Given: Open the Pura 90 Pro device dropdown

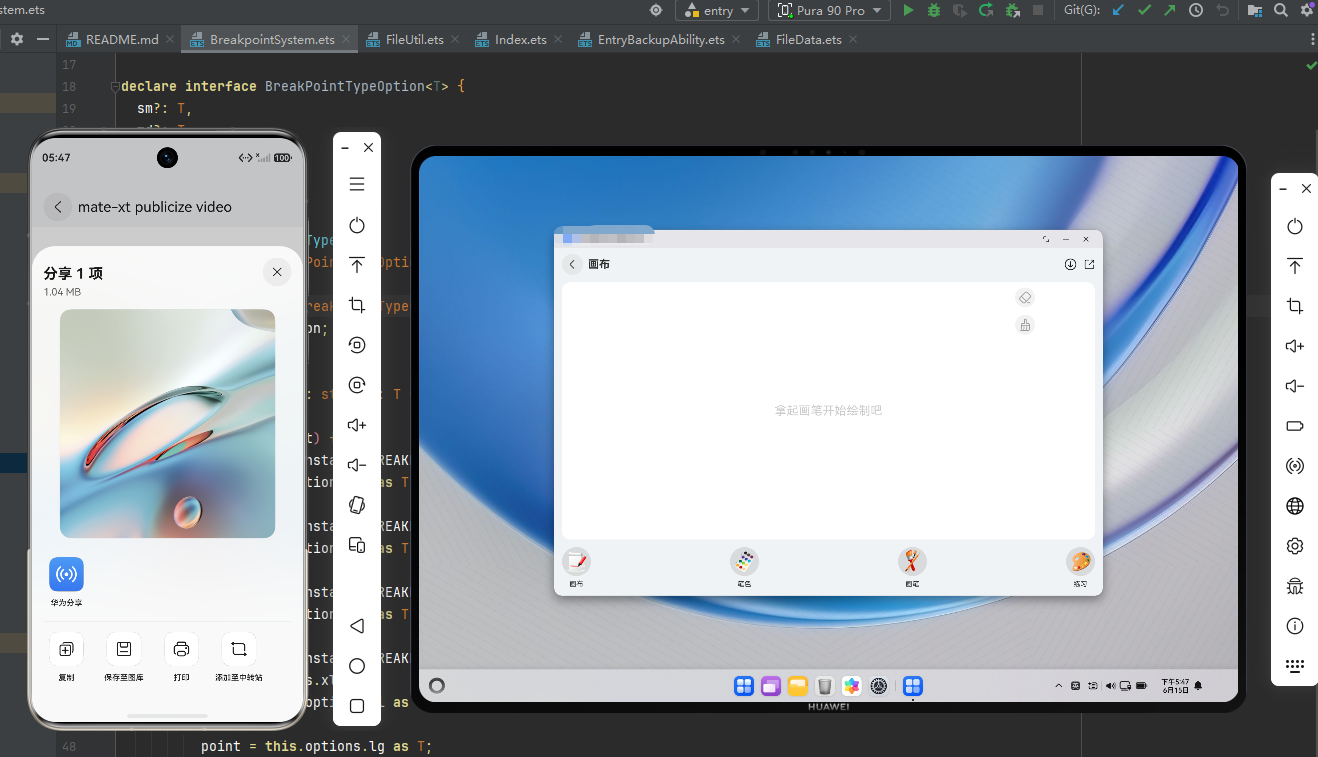Looking at the screenshot, I should coord(829,10).
